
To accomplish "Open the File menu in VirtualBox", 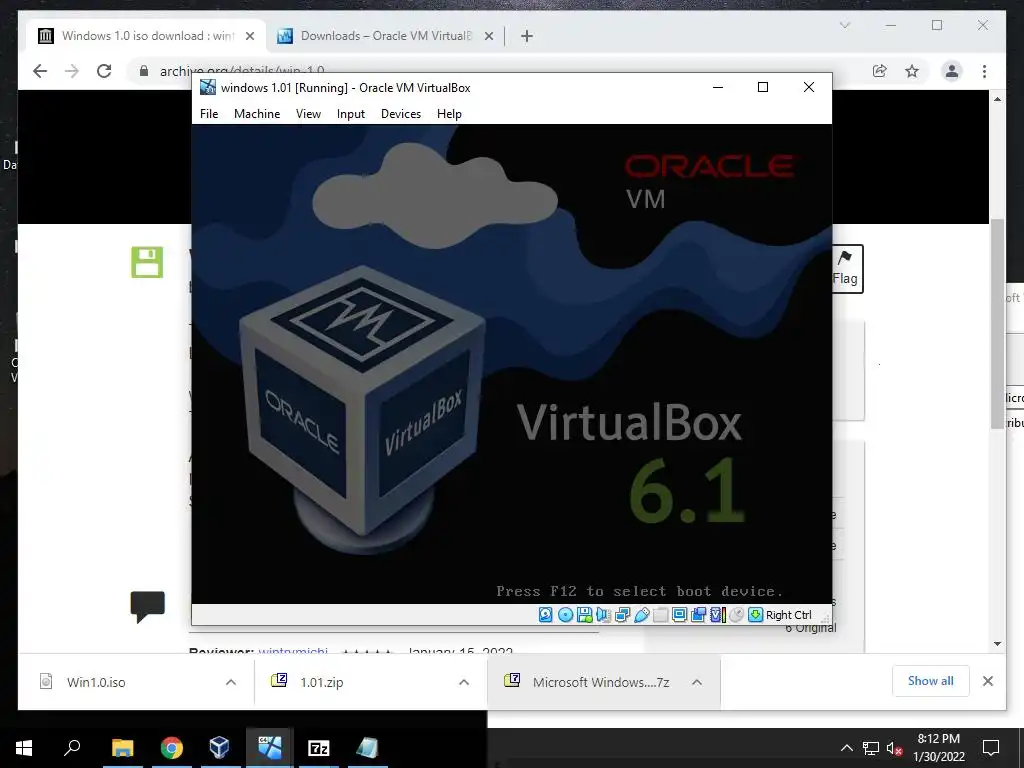I will click(209, 114).
